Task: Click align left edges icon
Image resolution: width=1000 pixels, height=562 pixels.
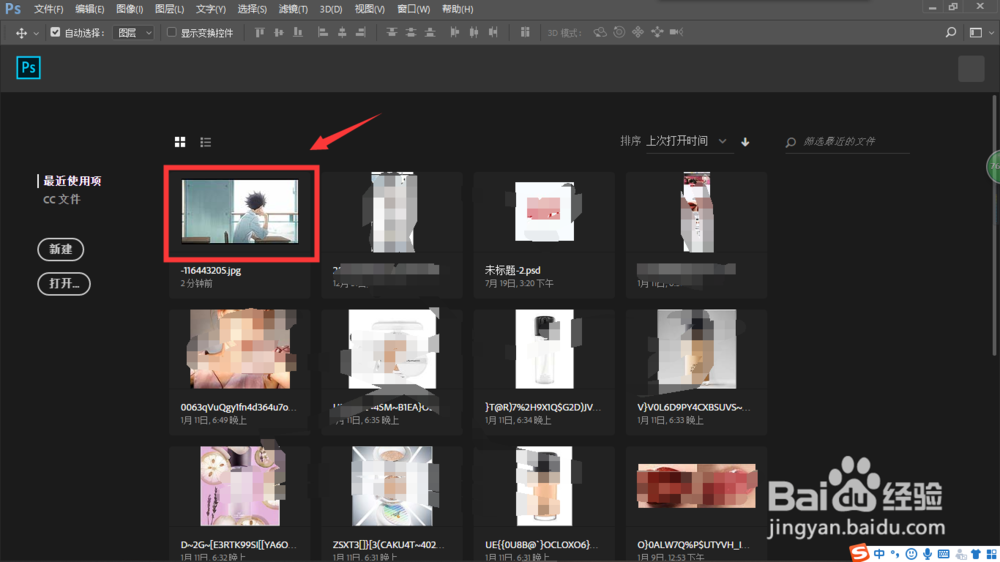Action: coord(323,32)
